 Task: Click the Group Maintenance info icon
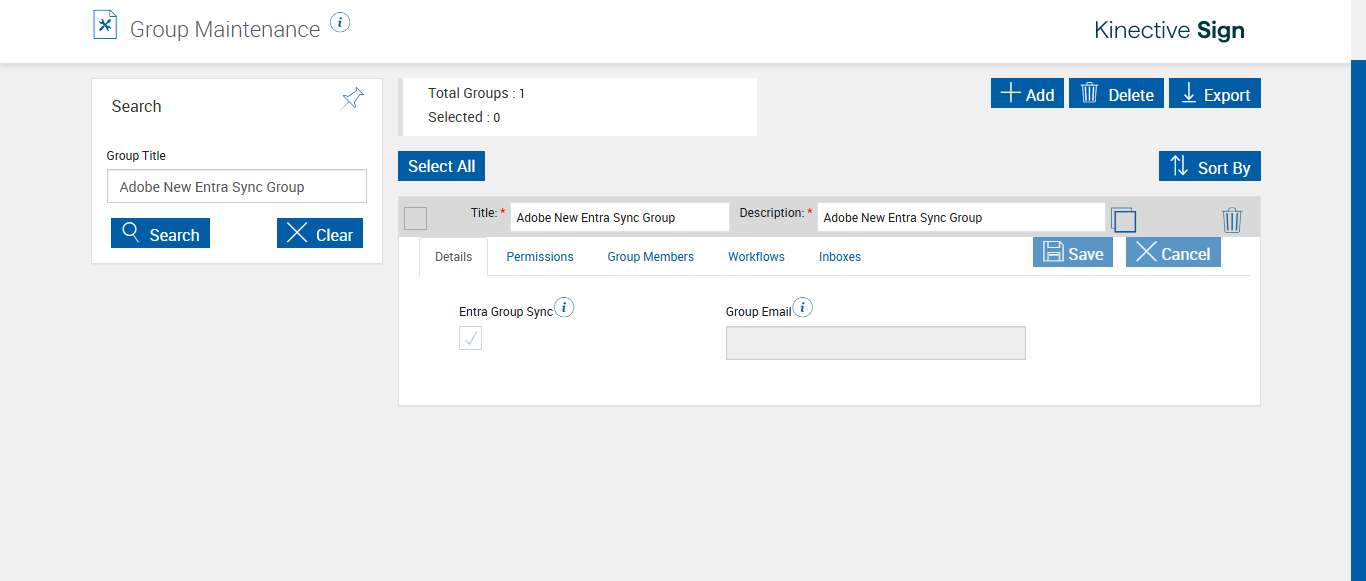340,22
